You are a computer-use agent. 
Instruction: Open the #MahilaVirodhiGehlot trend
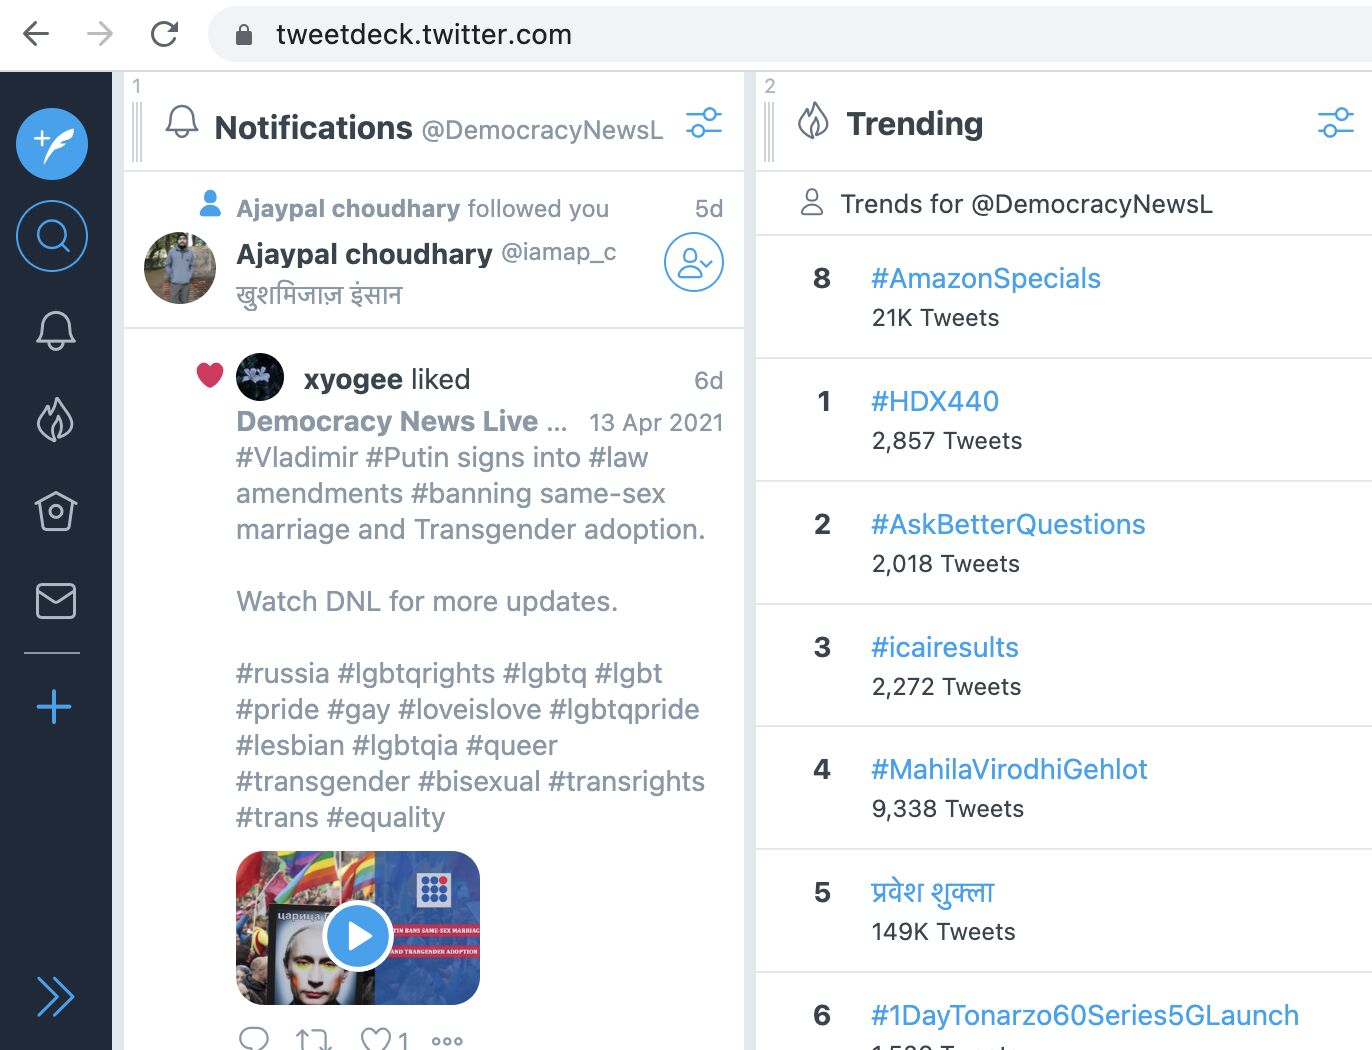click(x=1009, y=769)
